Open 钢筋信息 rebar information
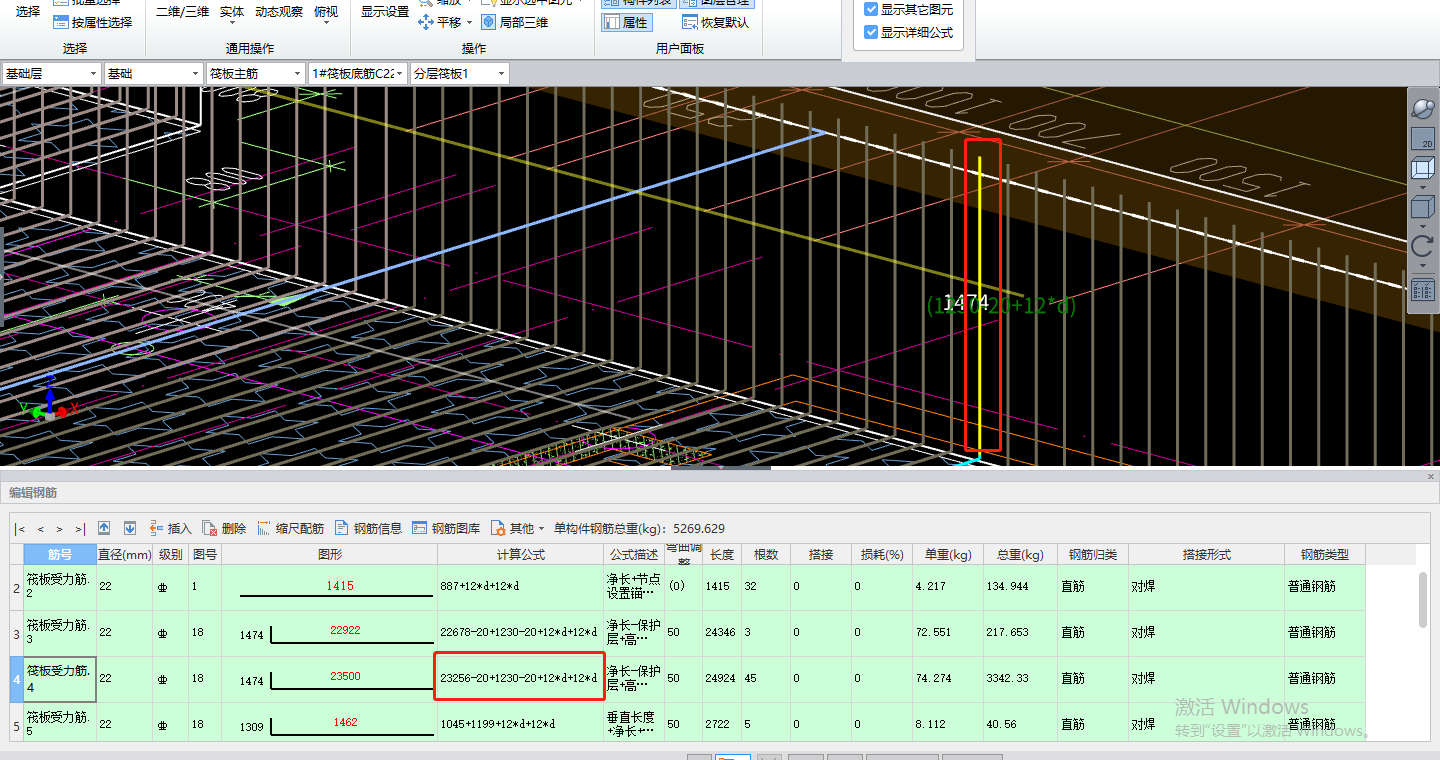This screenshot has height=760, width=1440. pyautogui.click(x=368, y=528)
